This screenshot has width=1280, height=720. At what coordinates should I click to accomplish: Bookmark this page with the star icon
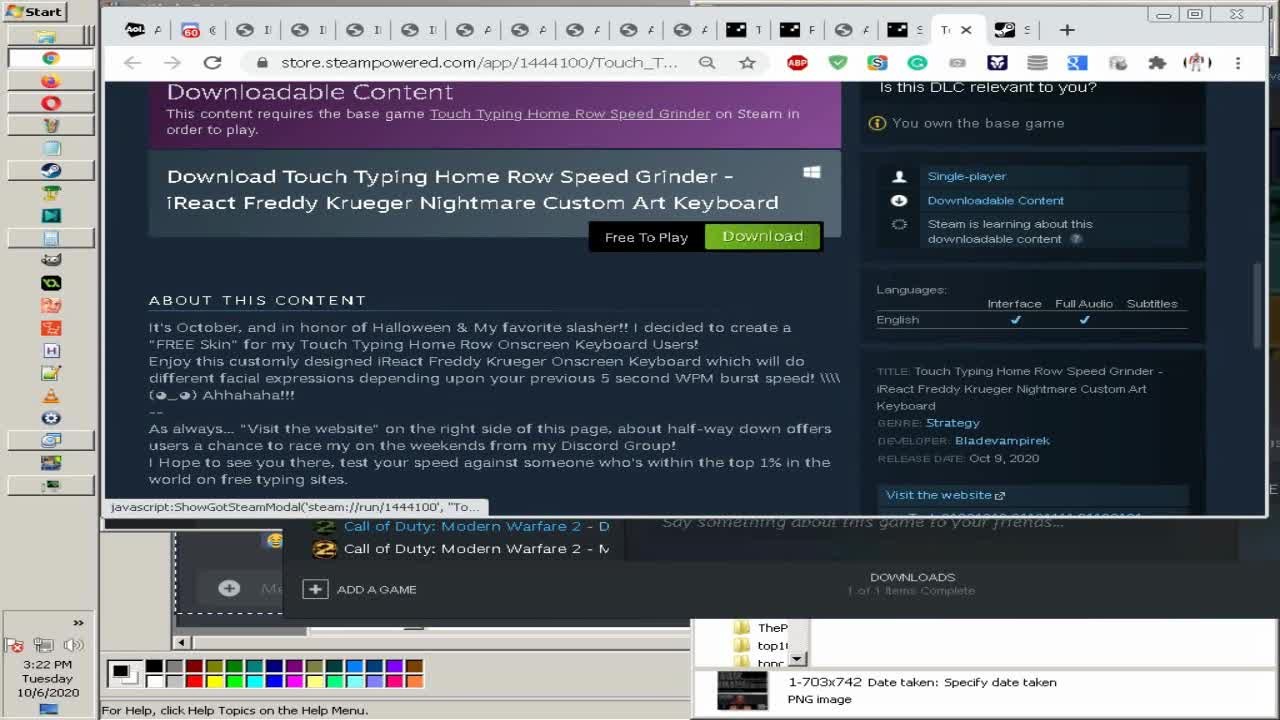click(x=747, y=63)
